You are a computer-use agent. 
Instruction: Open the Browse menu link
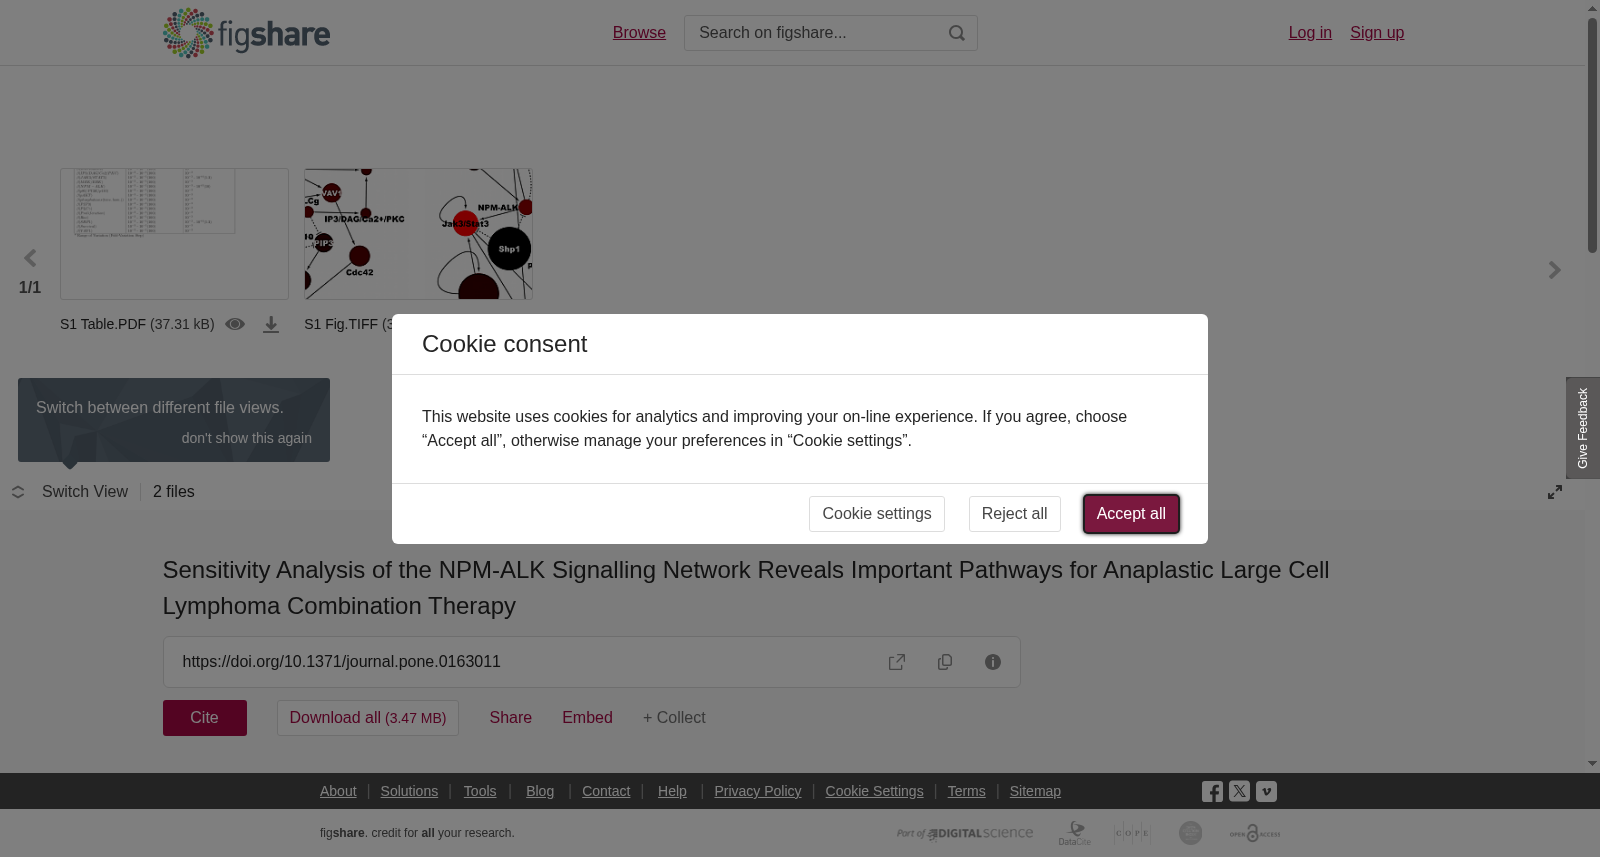click(639, 33)
